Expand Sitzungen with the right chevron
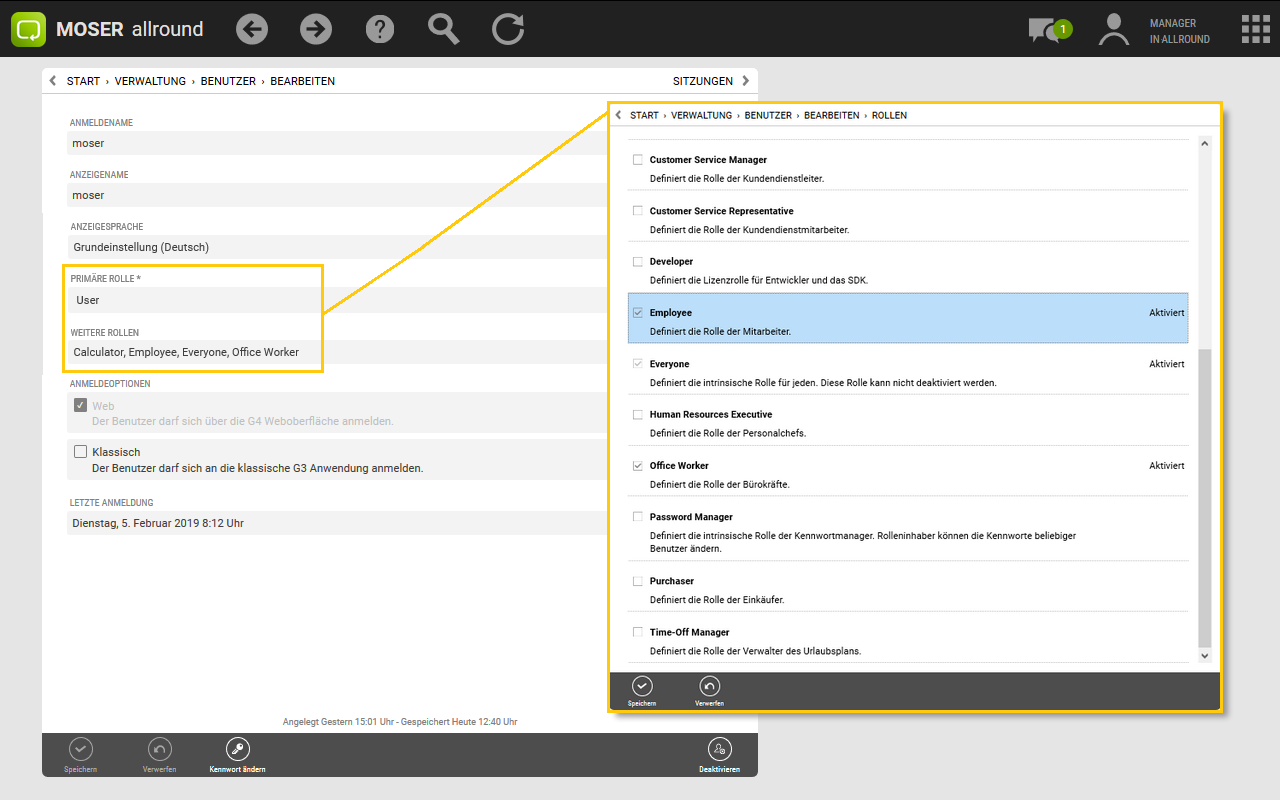The image size is (1280, 800). click(745, 81)
